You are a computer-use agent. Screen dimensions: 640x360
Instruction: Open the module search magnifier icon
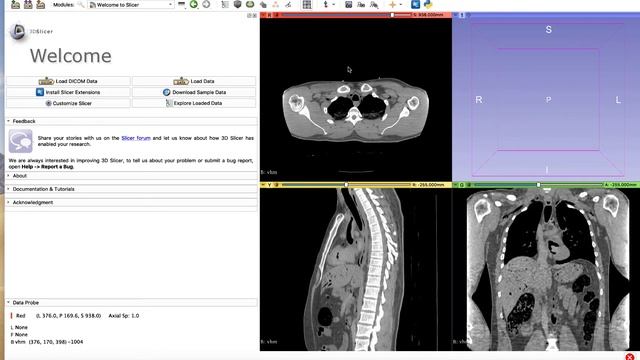[81, 4]
